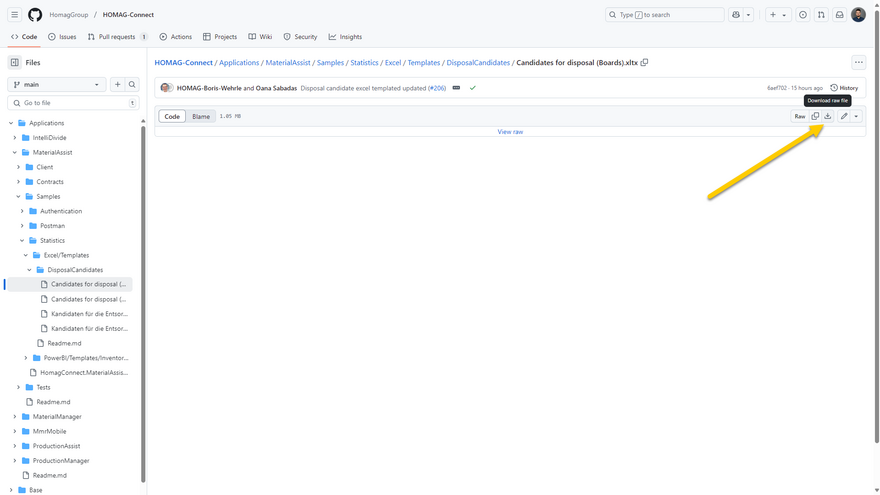Open the Copilot dropdown arrow in header

pyautogui.click(x=748, y=15)
